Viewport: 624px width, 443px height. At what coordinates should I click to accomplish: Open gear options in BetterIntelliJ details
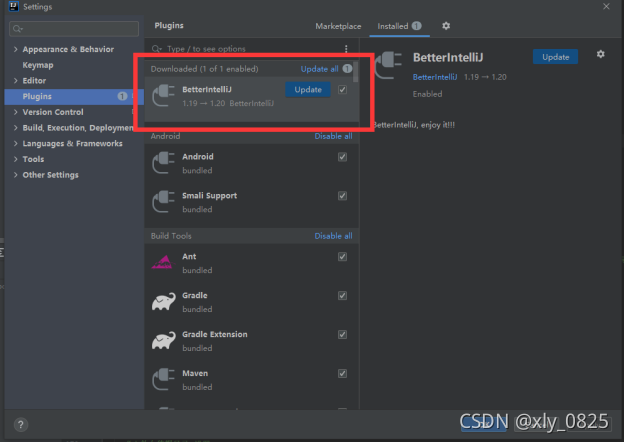pos(601,54)
